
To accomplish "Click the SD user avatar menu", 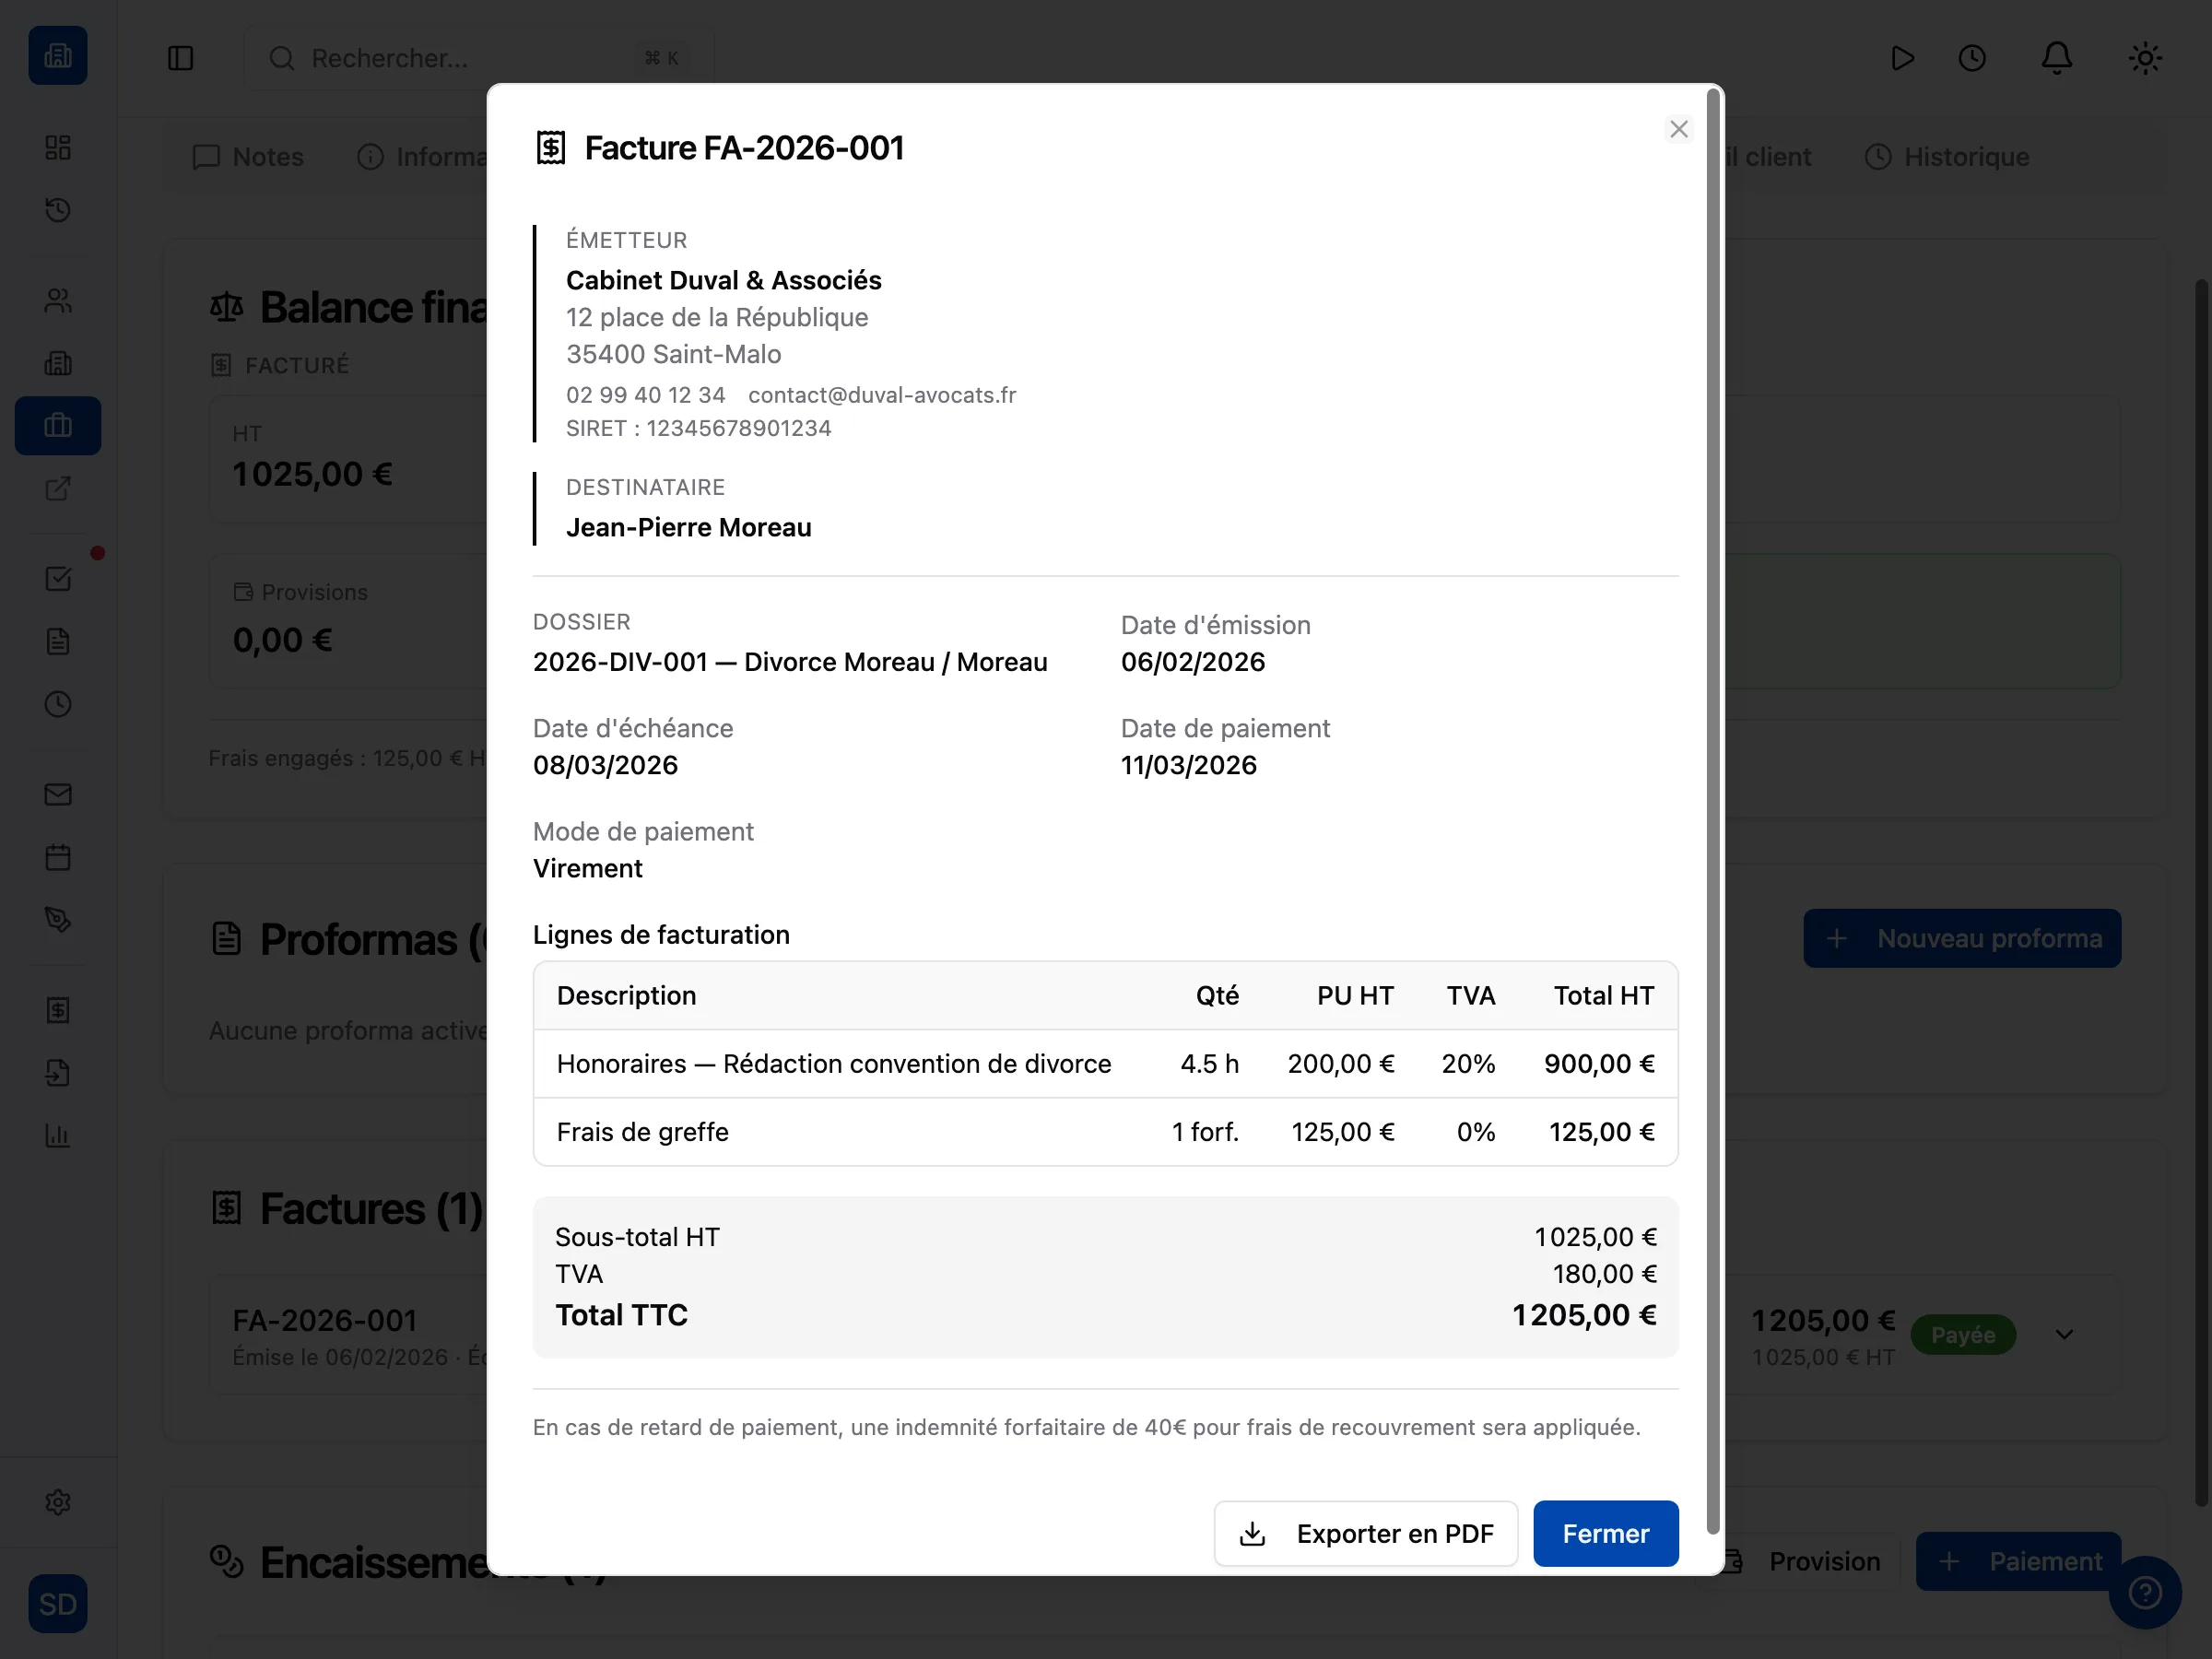I will pos(58,1604).
